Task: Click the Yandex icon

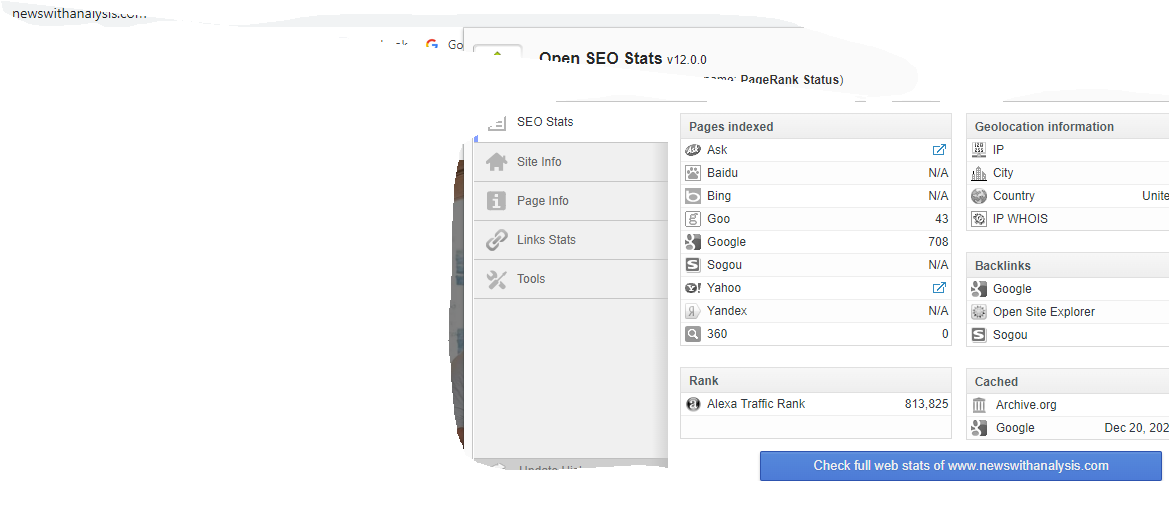Action: point(693,311)
